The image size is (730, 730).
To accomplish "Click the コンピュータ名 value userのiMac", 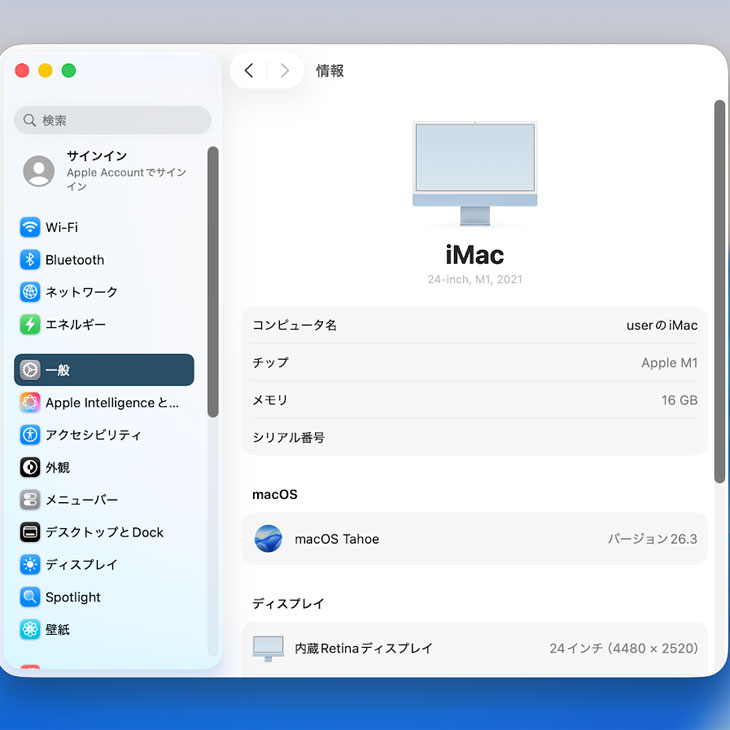I will click(x=661, y=325).
